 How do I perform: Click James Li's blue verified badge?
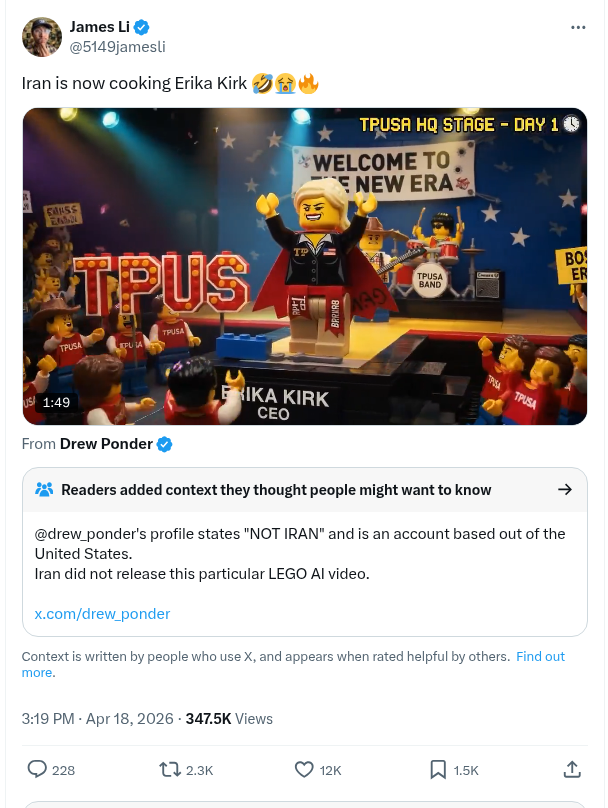142,27
